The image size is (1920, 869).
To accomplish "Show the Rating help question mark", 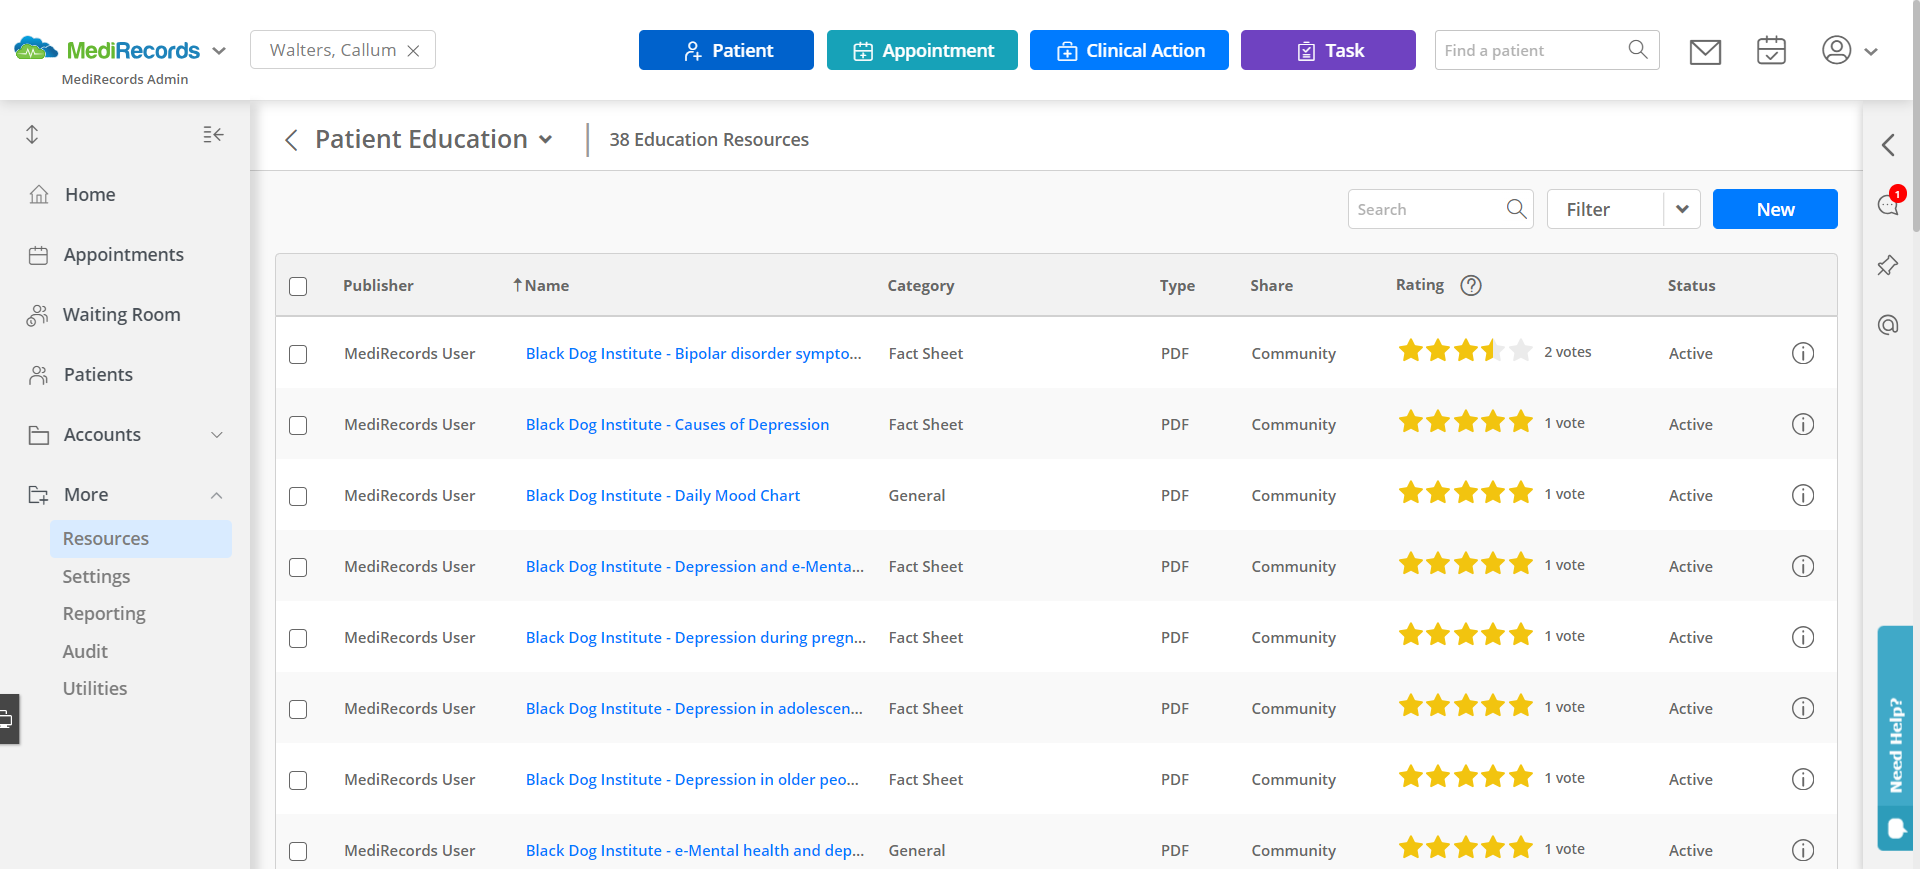I will (x=1470, y=285).
